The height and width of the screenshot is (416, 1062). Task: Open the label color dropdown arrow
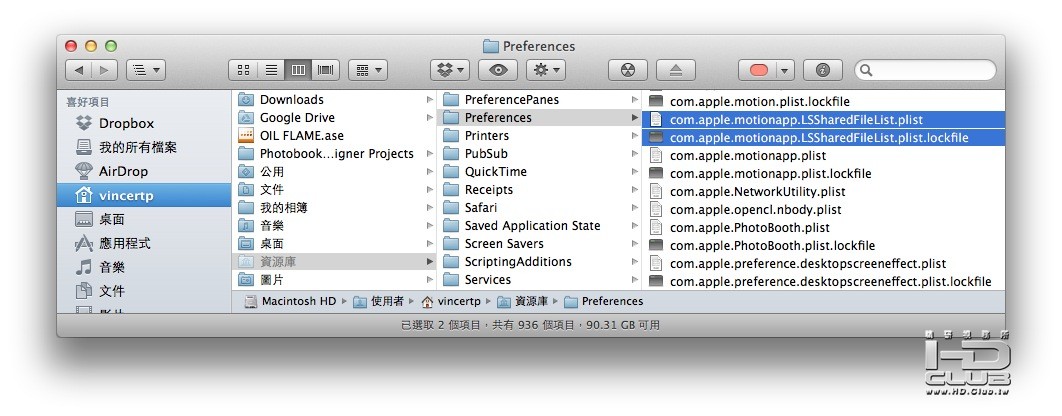[x=785, y=70]
